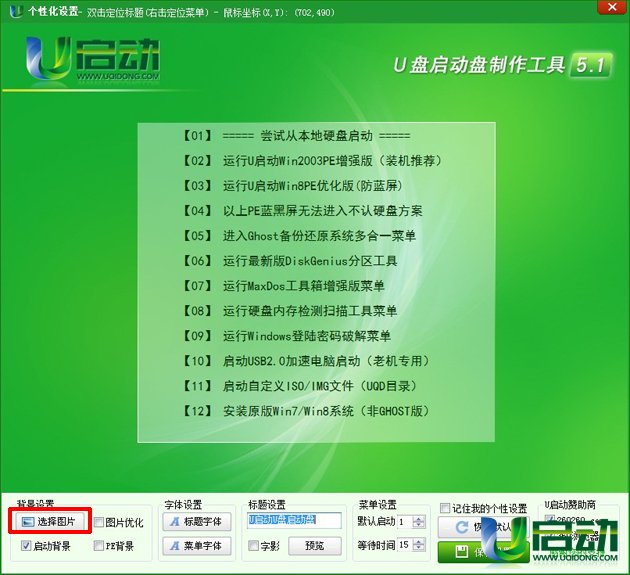
Task: Enable the 字影 text shadow checkbox
Action: click(x=253, y=546)
